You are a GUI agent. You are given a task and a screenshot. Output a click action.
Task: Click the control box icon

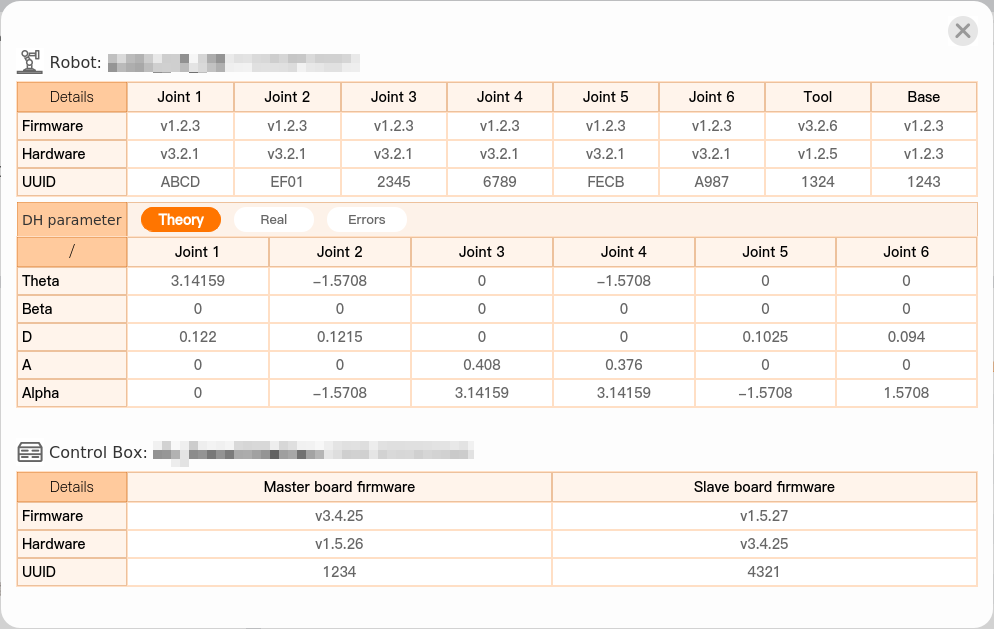30,452
